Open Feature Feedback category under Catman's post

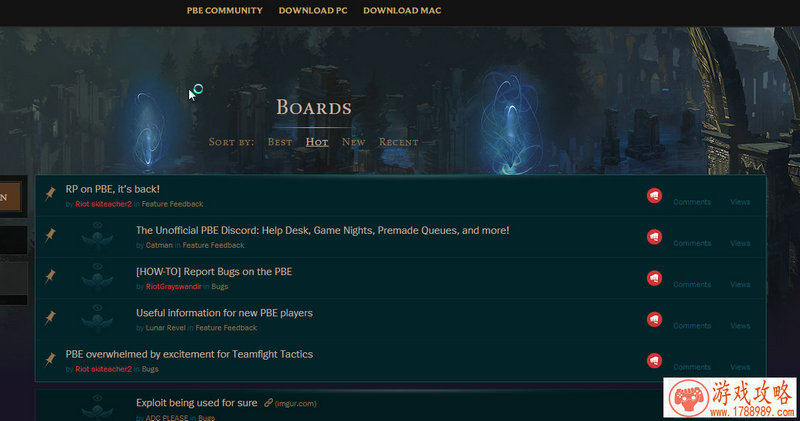(x=213, y=245)
